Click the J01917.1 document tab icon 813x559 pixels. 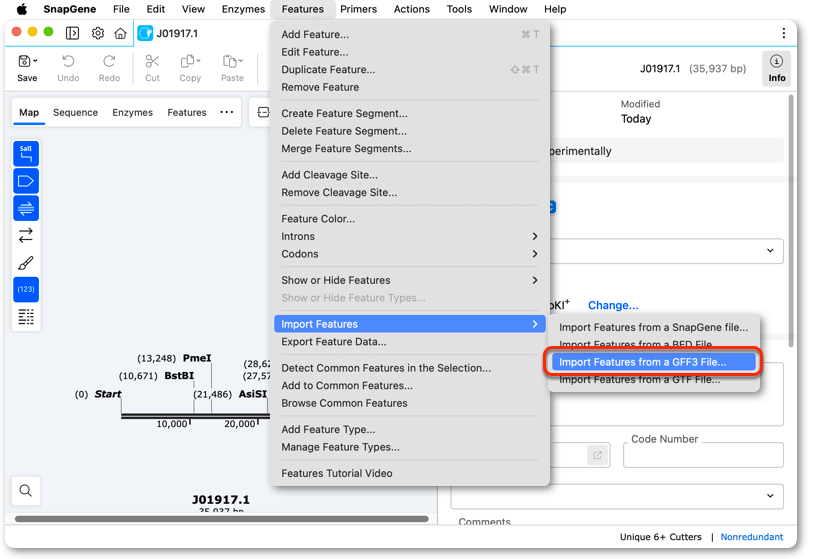pyautogui.click(x=145, y=33)
